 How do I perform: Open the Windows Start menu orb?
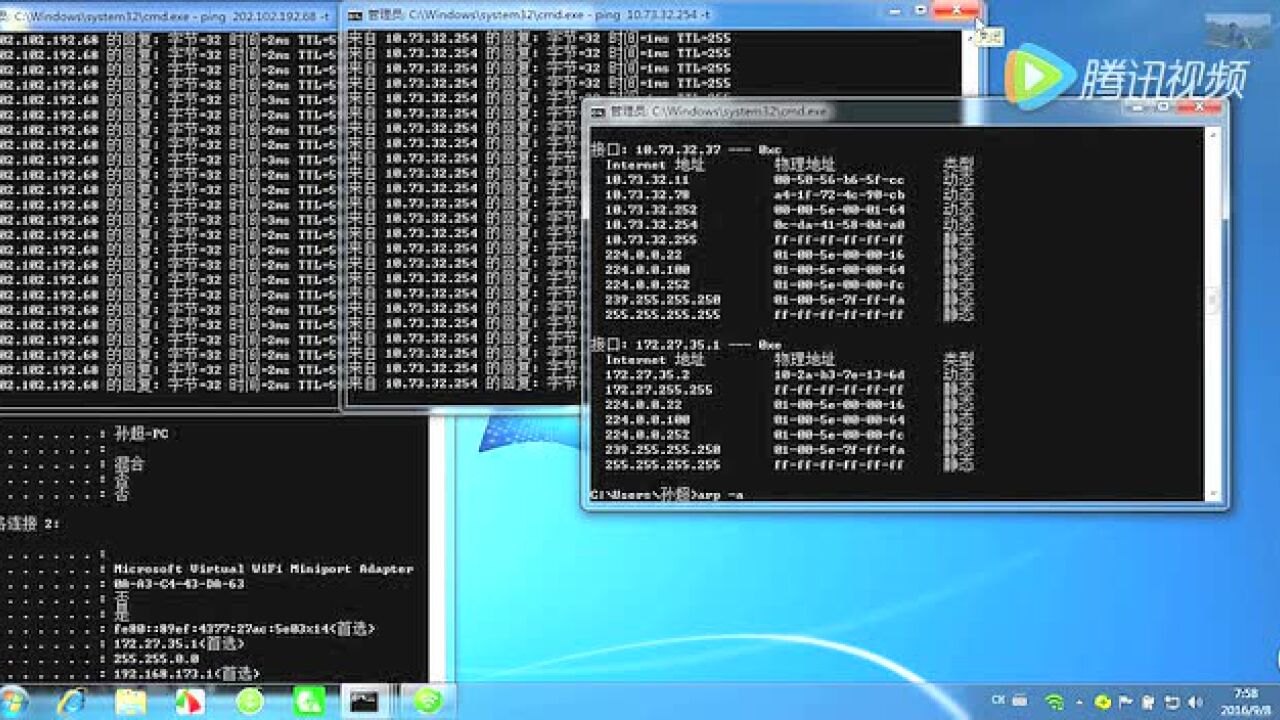pyautogui.click(x=14, y=701)
